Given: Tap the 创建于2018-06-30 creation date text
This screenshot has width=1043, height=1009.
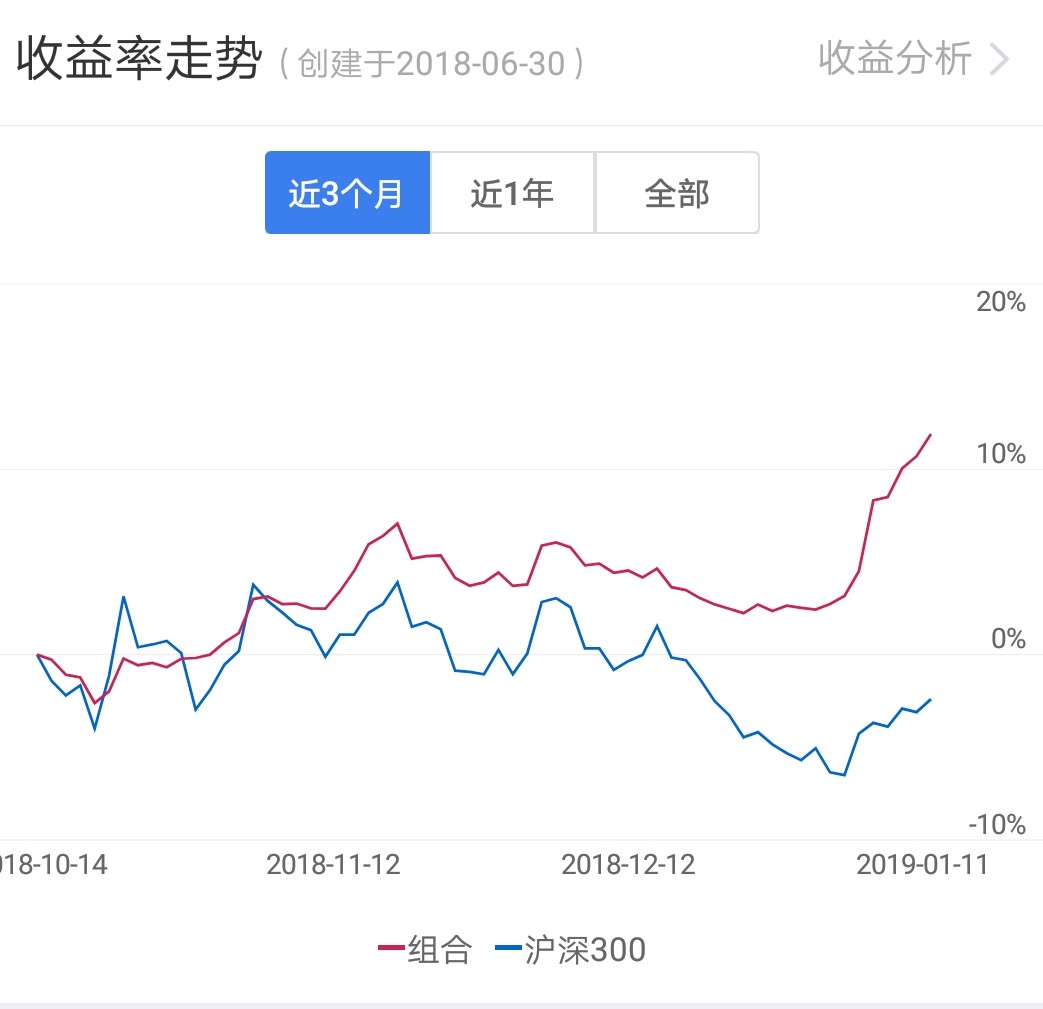Looking at the screenshot, I should click(432, 64).
